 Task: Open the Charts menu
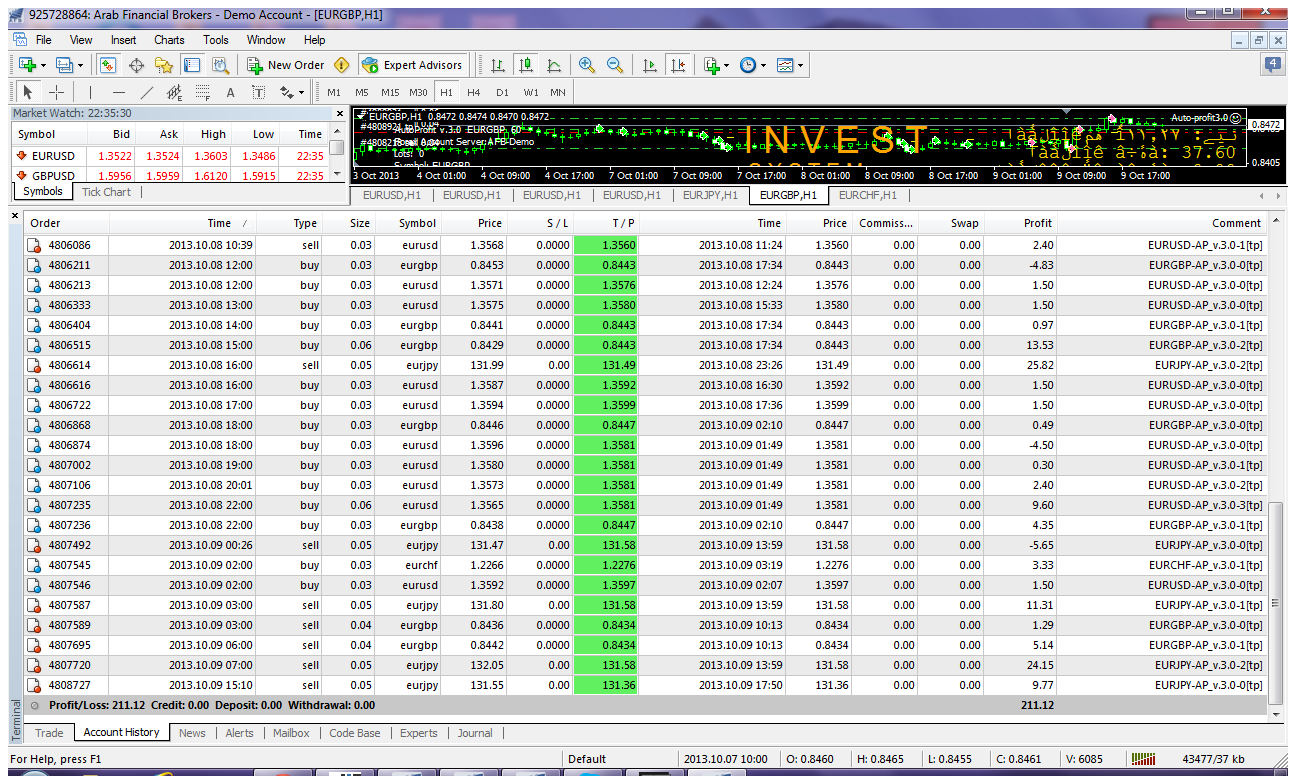(169, 40)
